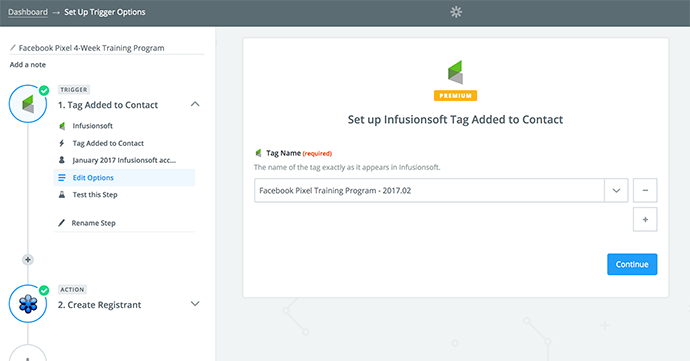Click the small Infusionsoft logo in the step list
The image size is (690, 361).
[x=62, y=126]
